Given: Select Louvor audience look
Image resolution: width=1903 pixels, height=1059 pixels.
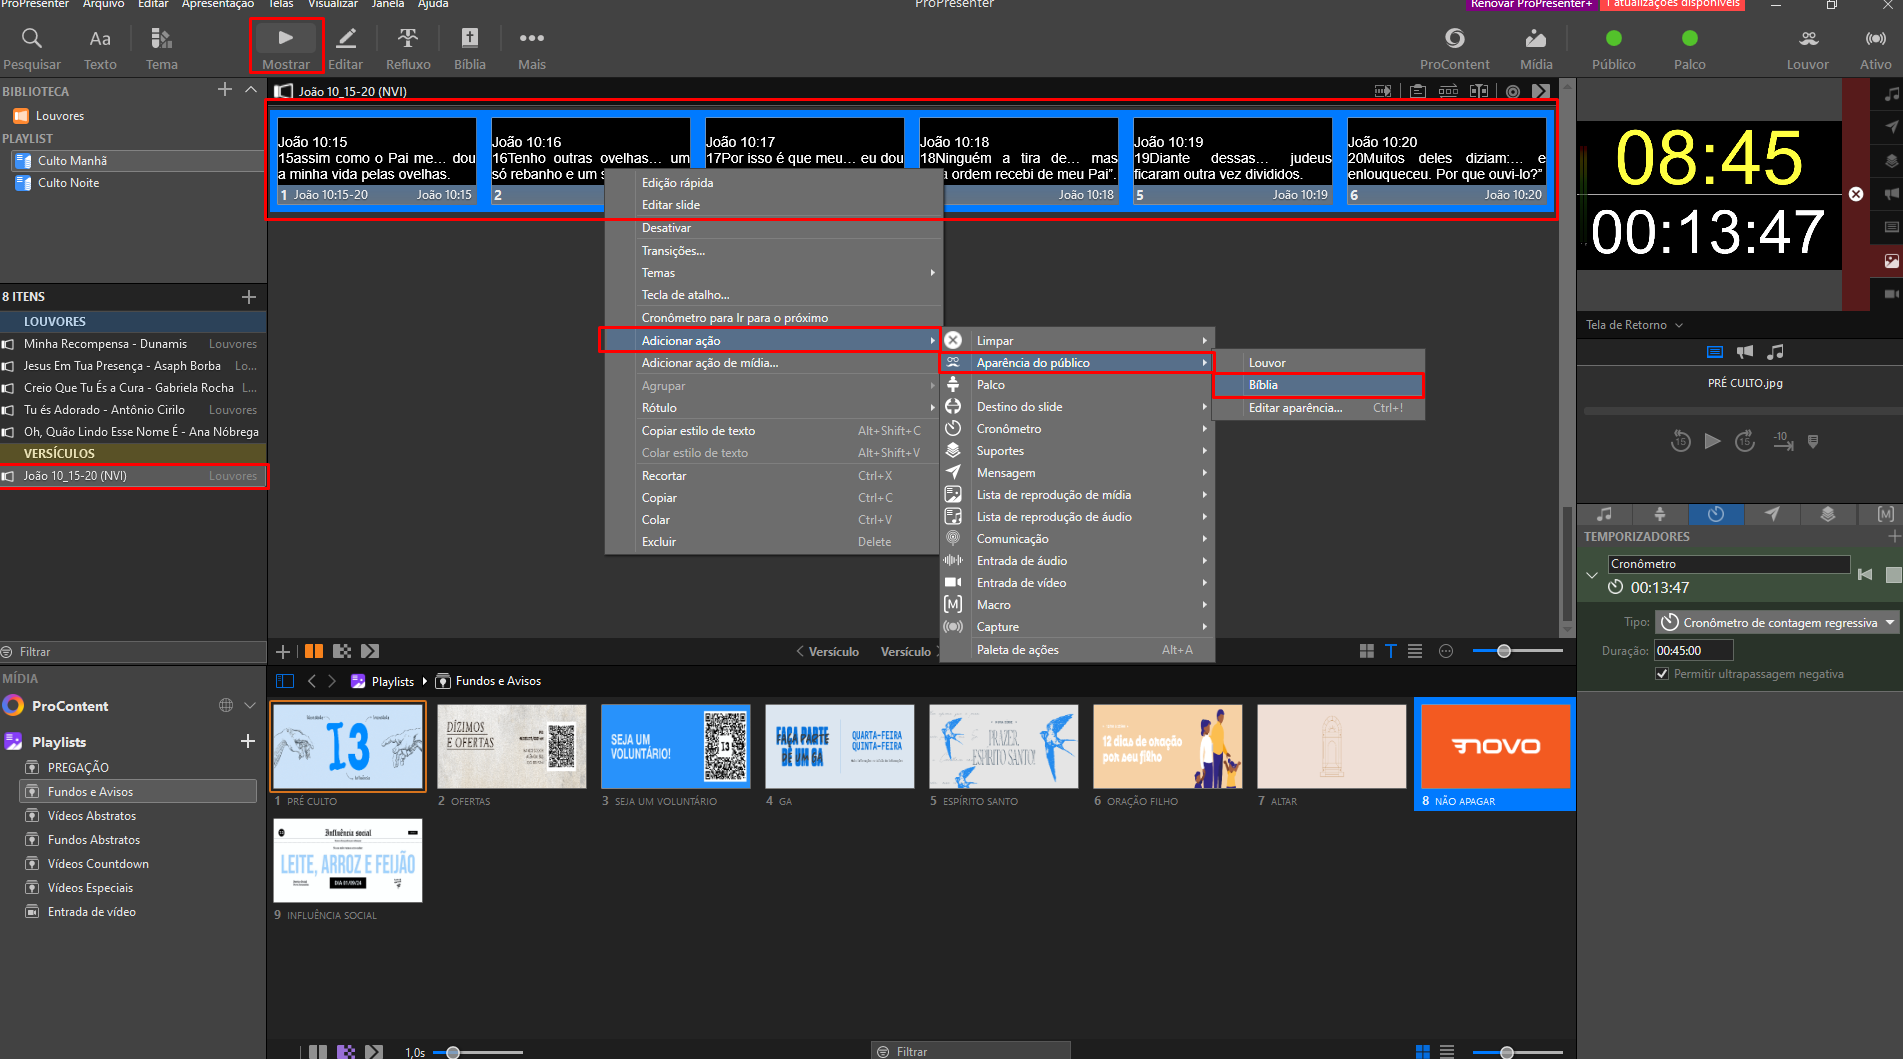Looking at the screenshot, I should (1318, 363).
